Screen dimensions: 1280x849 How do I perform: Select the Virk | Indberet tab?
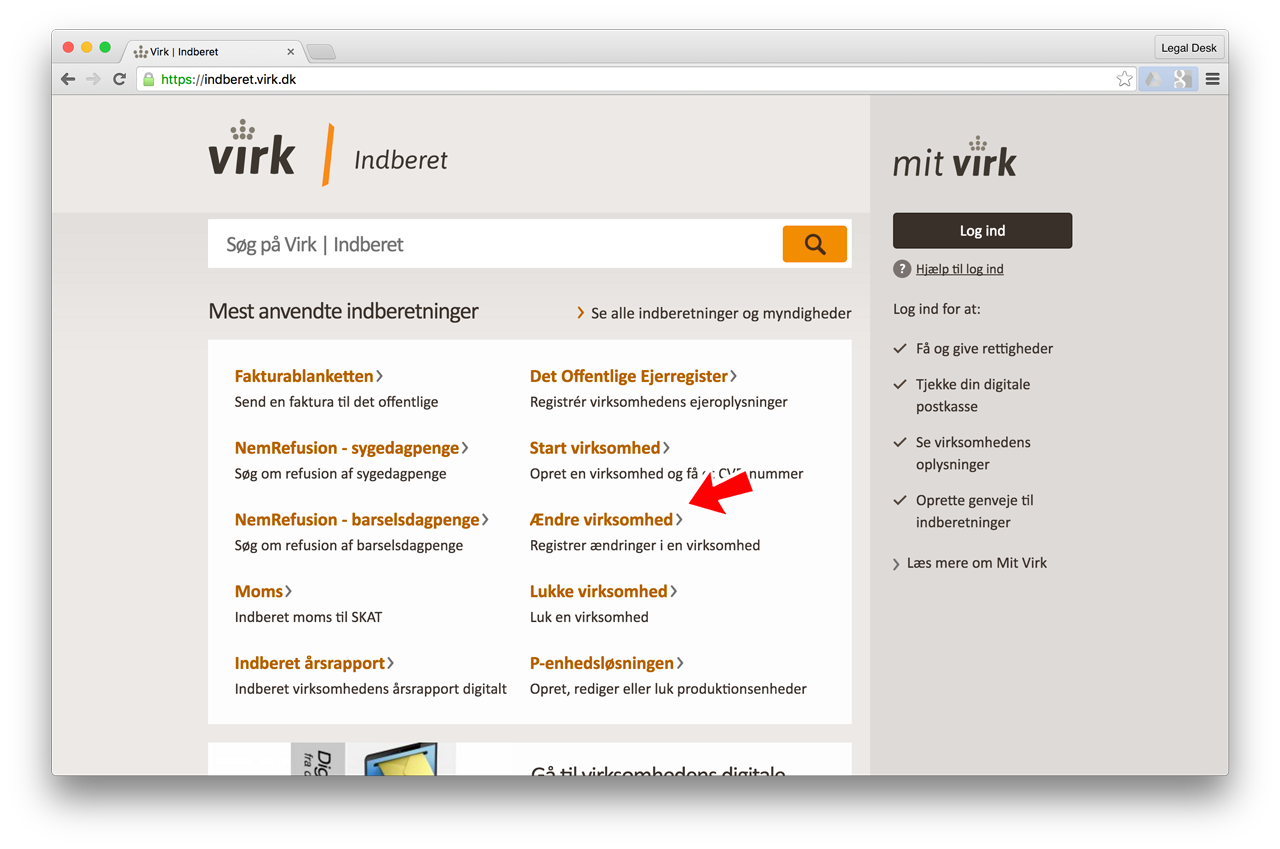pos(212,52)
